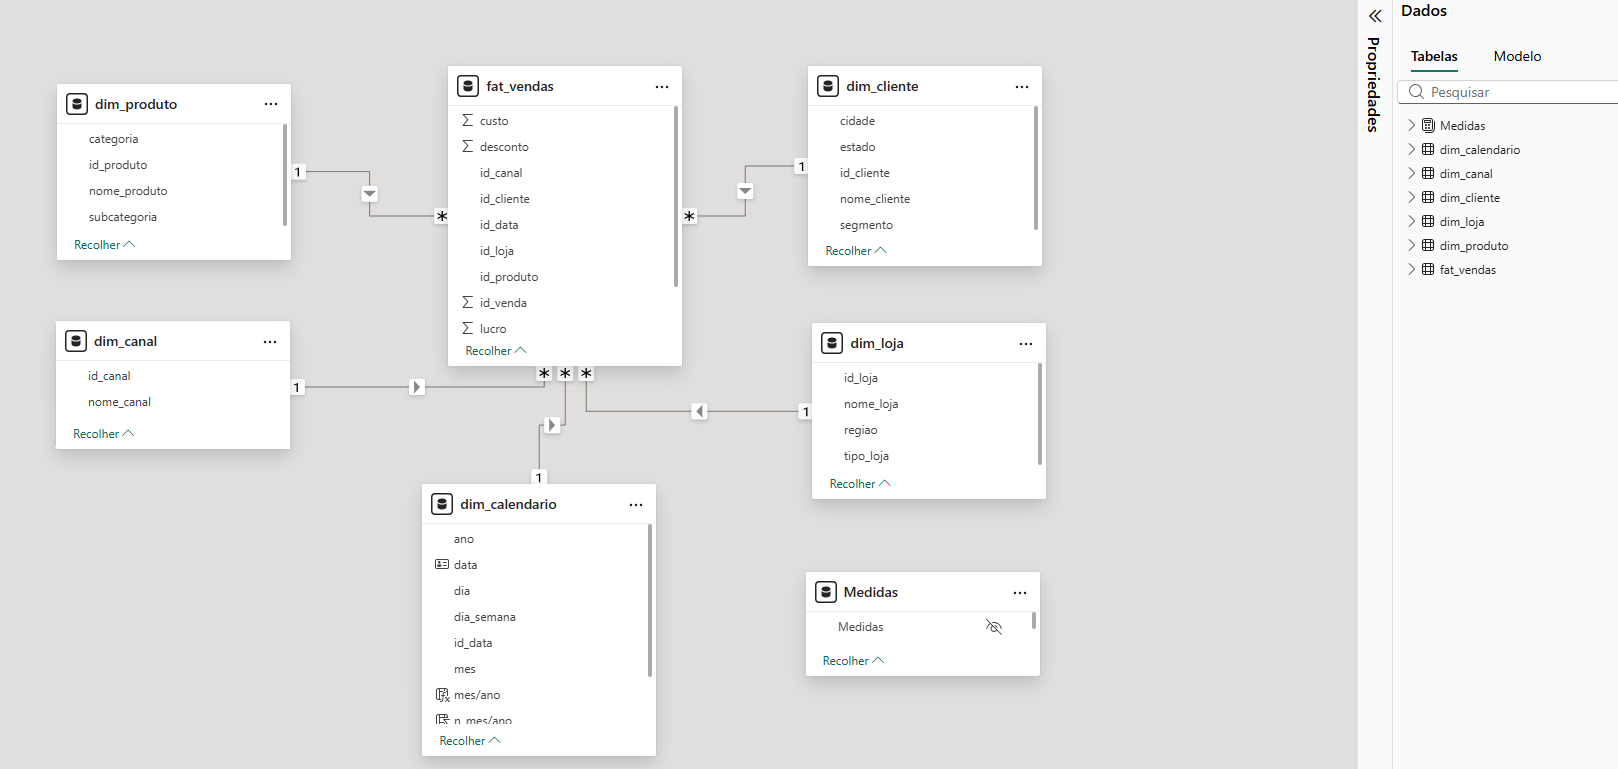
Task: Select the categoria field in dim_produto
Action: (x=113, y=139)
